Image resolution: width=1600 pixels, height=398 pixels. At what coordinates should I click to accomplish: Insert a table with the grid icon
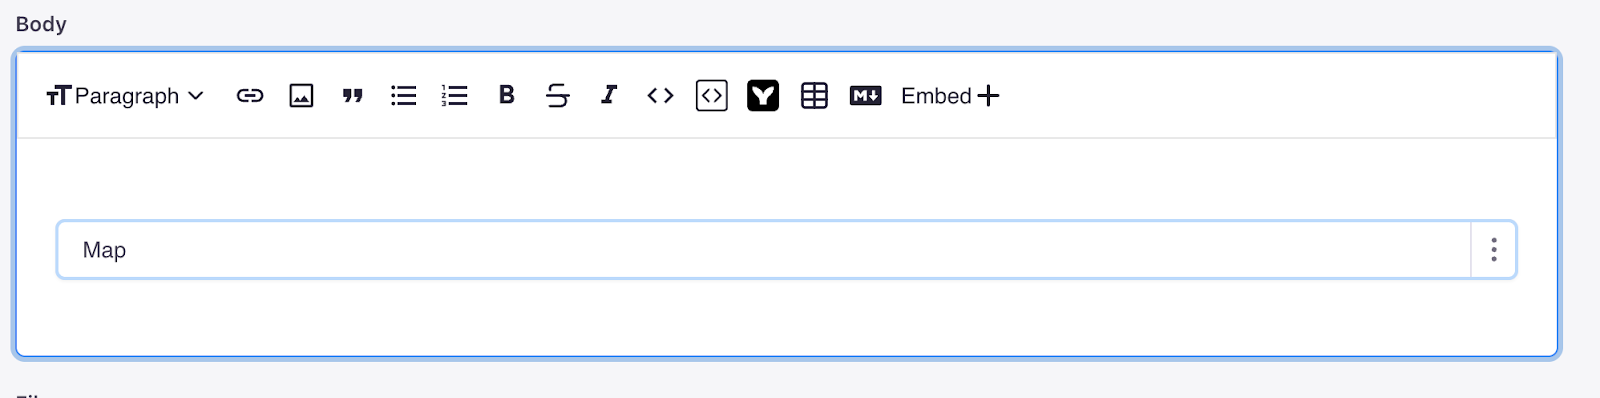point(815,96)
